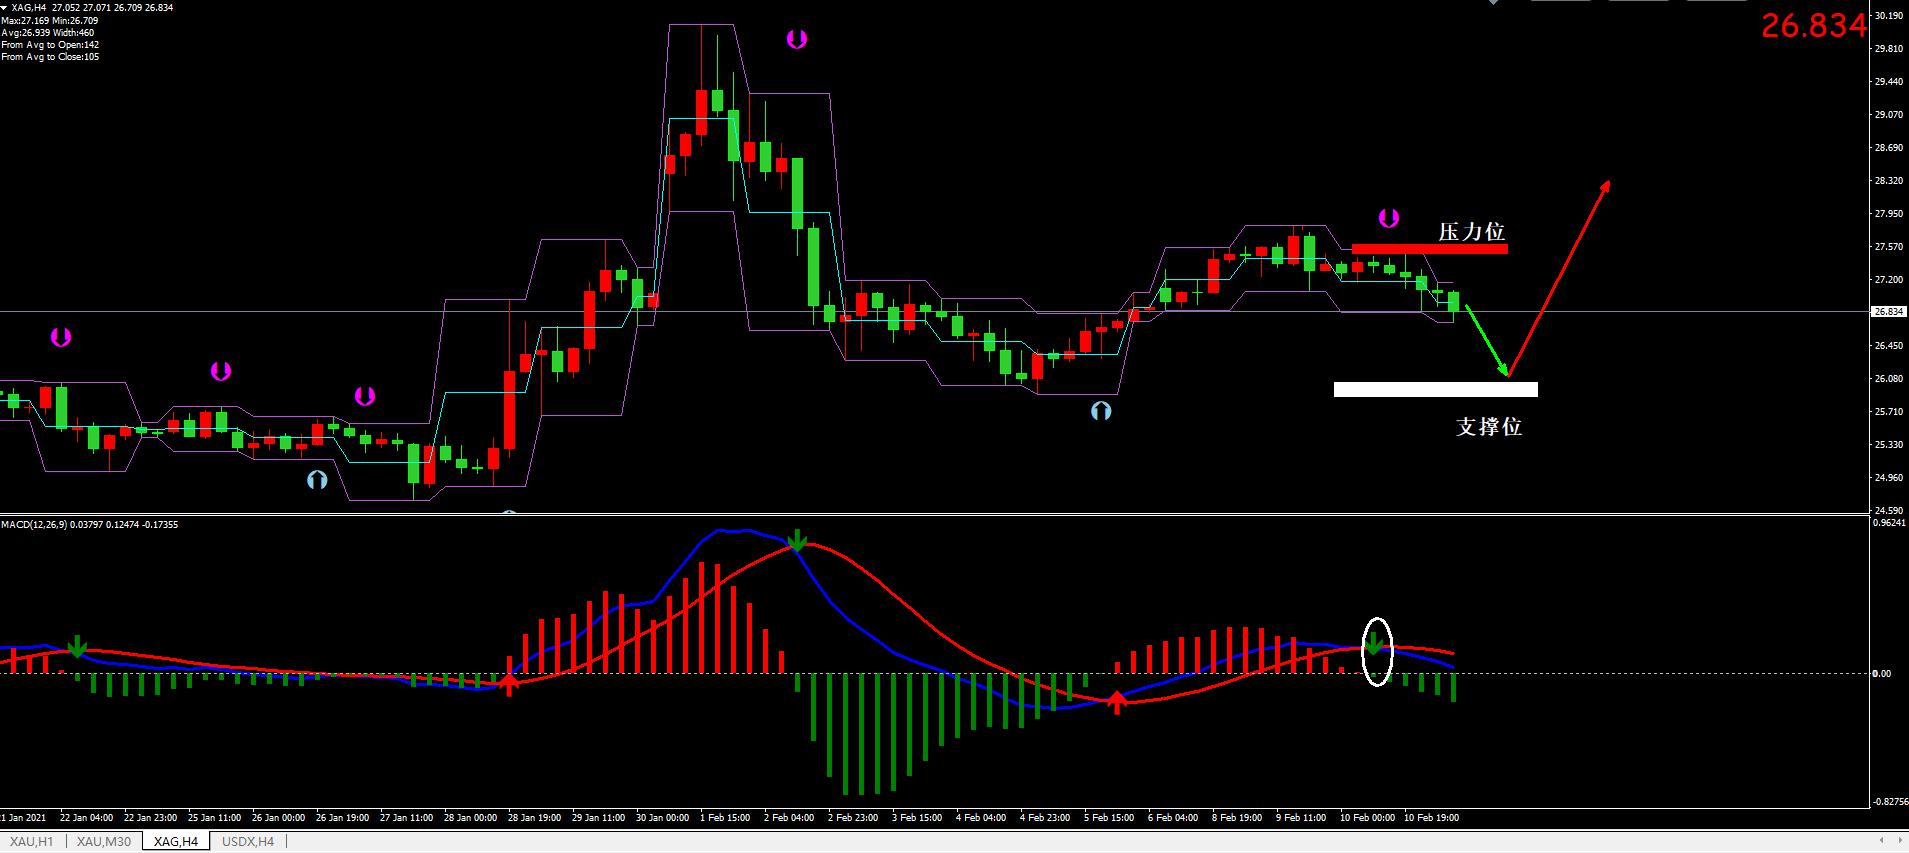Image resolution: width=1909 pixels, height=853 pixels.
Task: Click the leftmost magenta down-arrow marker on the chart
Action: click(61, 337)
